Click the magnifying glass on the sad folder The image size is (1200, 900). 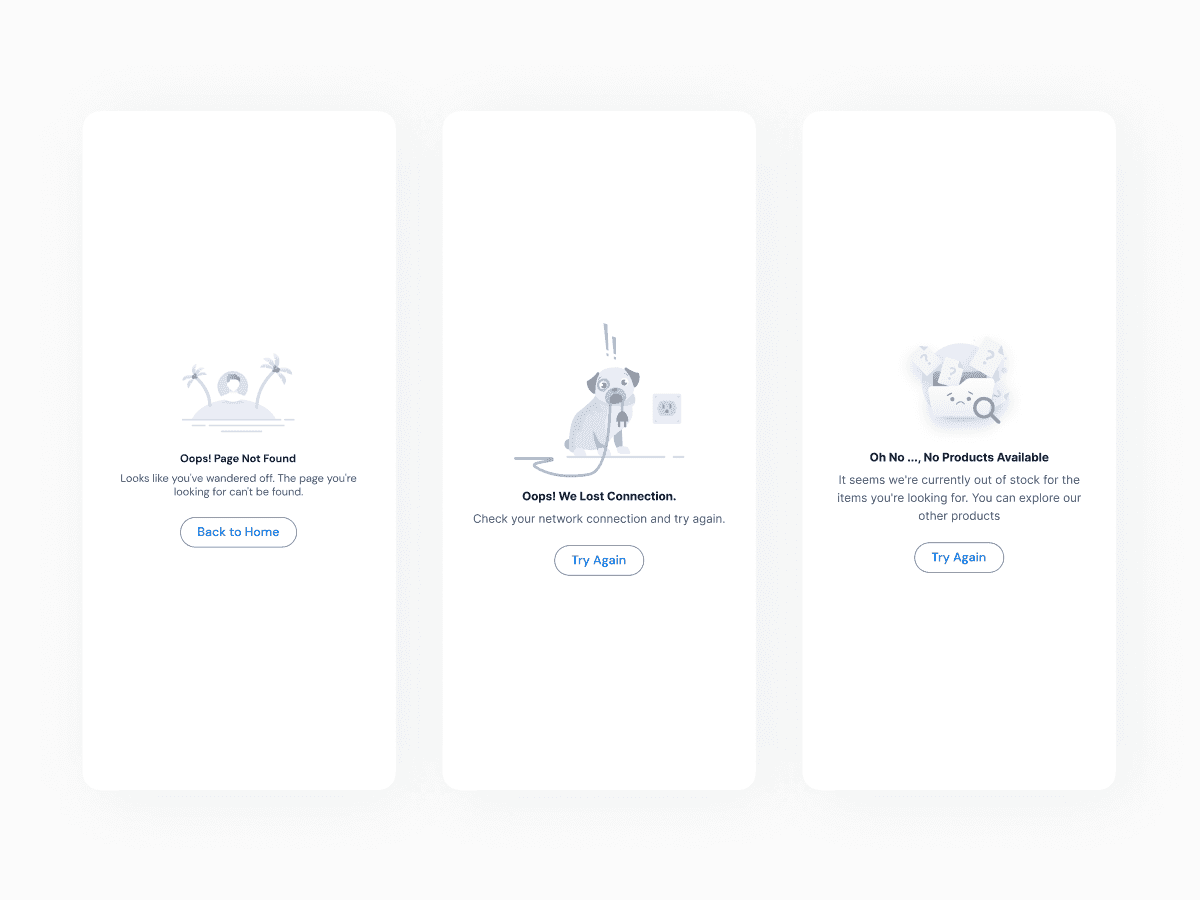[x=986, y=409]
